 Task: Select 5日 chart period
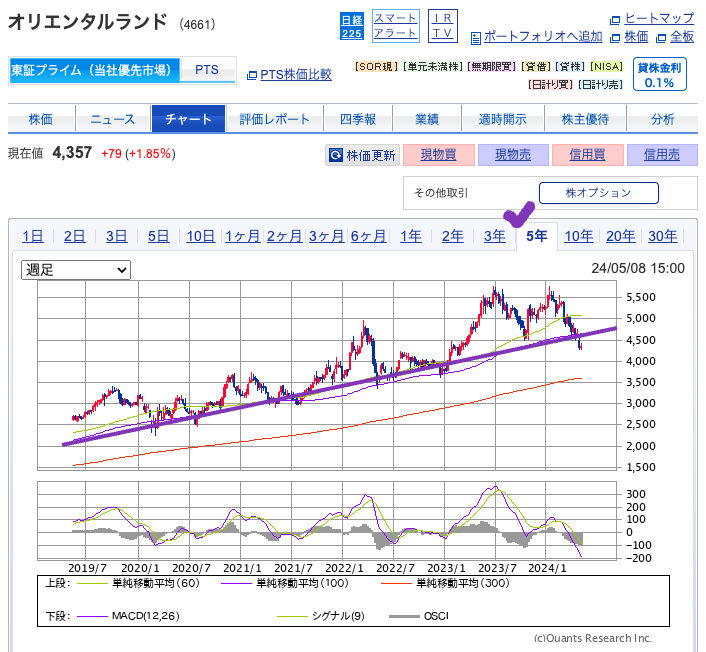(x=158, y=236)
